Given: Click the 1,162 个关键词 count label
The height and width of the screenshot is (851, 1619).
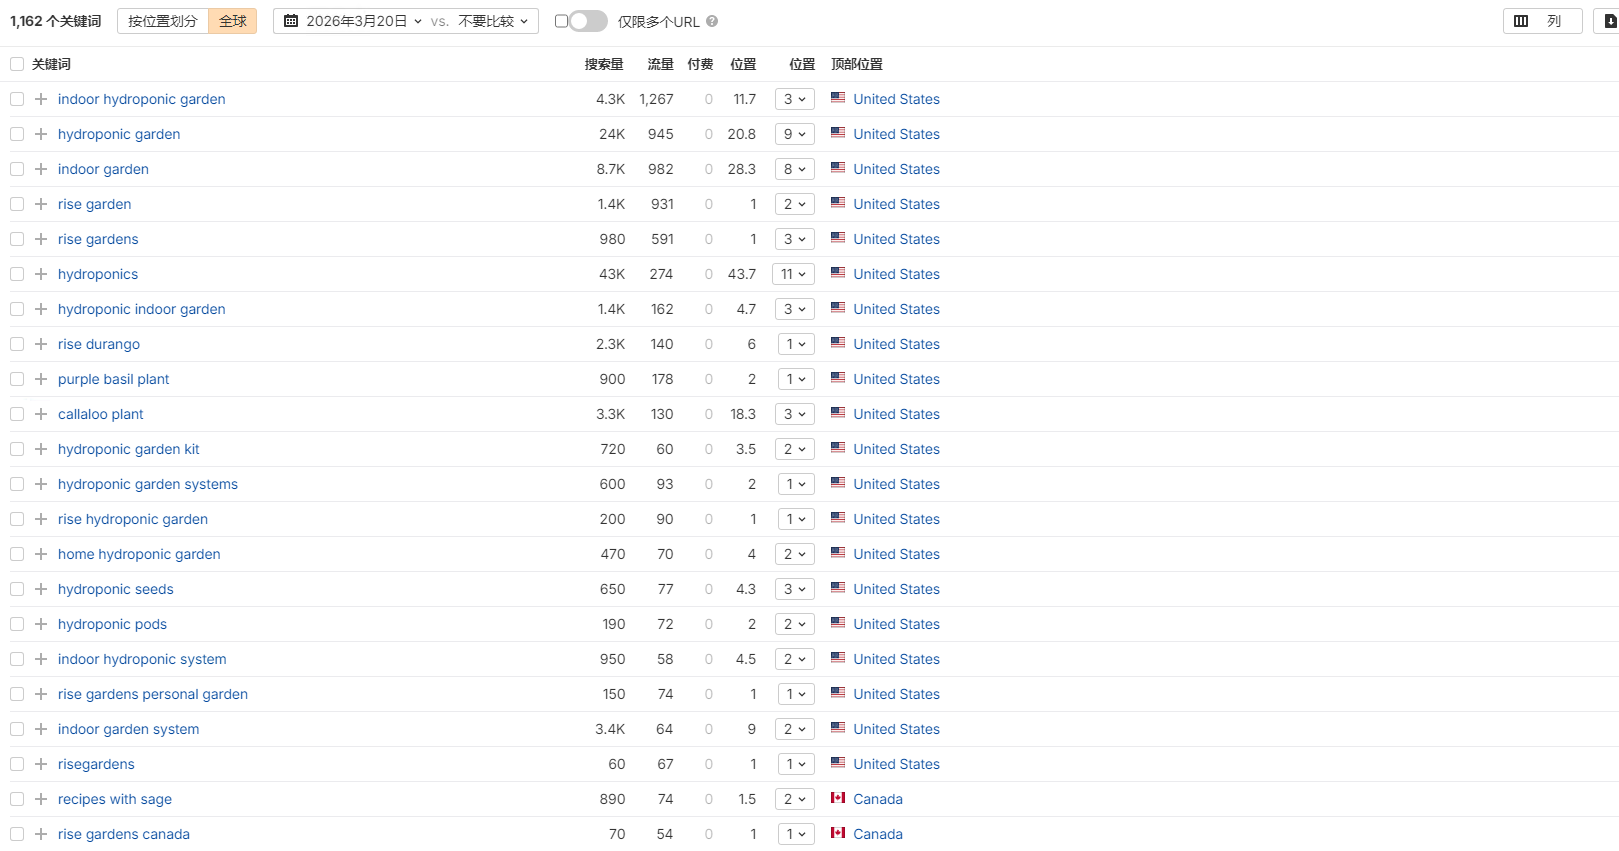Looking at the screenshot, I should pyautogui.click(x=56, y=21).
